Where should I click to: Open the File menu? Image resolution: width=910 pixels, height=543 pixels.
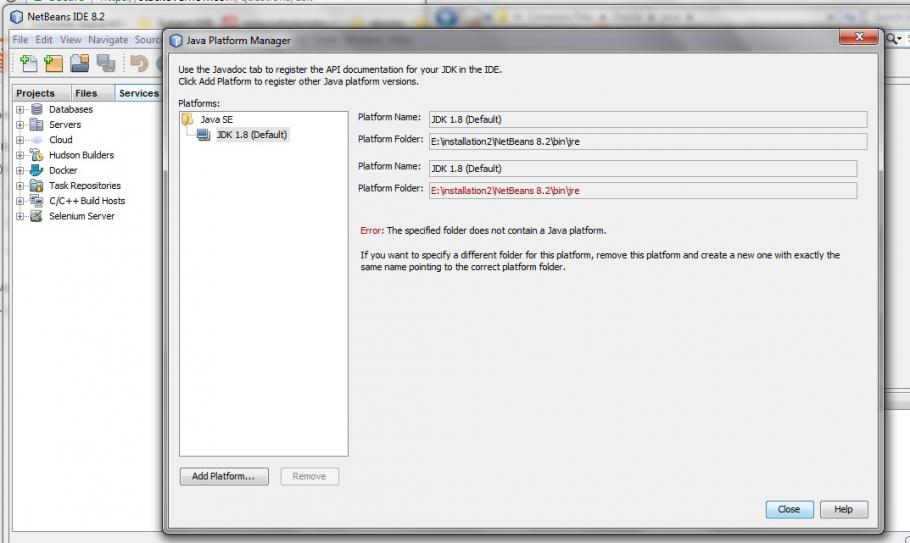tap(20, 39)
